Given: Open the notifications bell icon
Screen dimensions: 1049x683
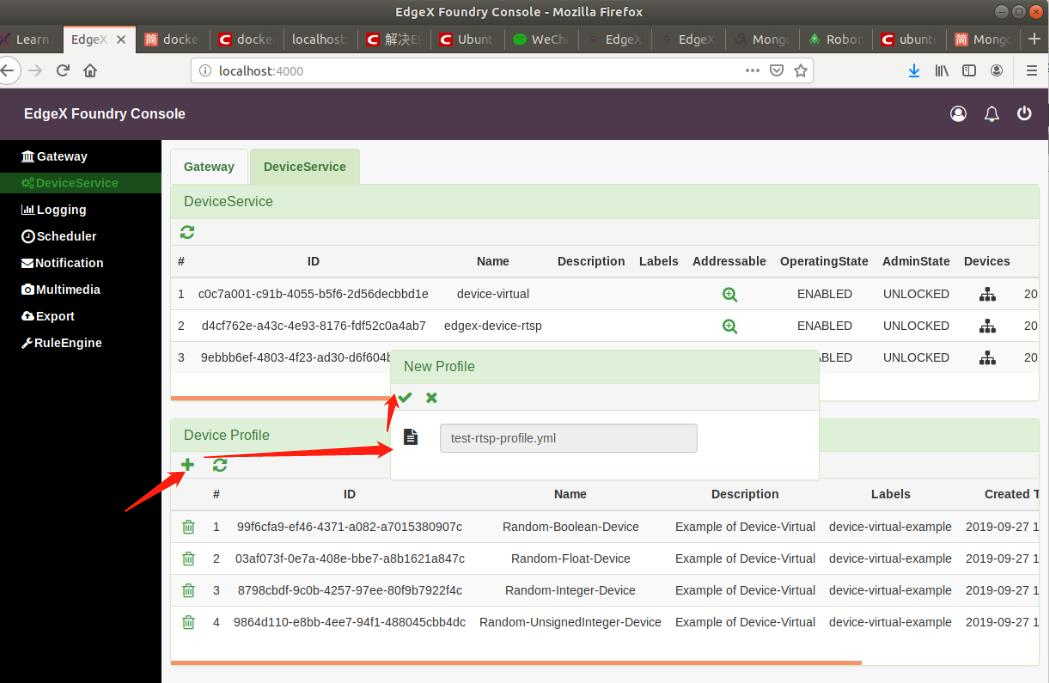Looking at the screenshot, I should (991, 114).
